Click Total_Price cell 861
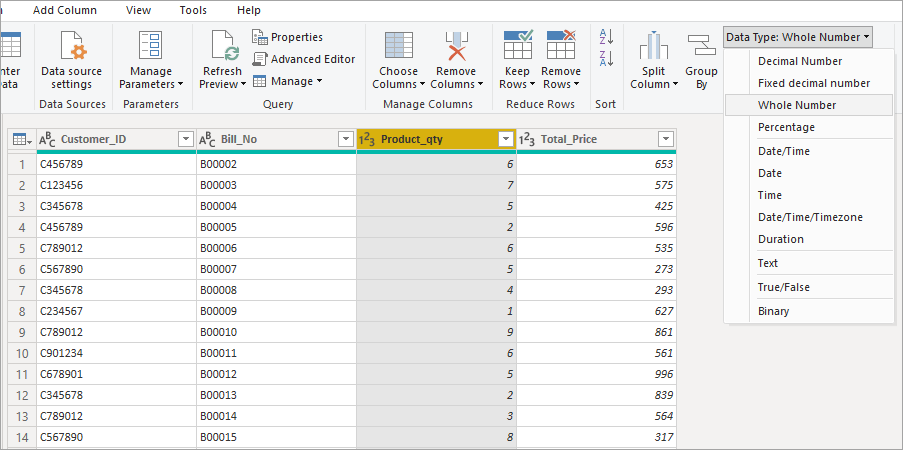The image size is (903, 450). coord(597,332)
